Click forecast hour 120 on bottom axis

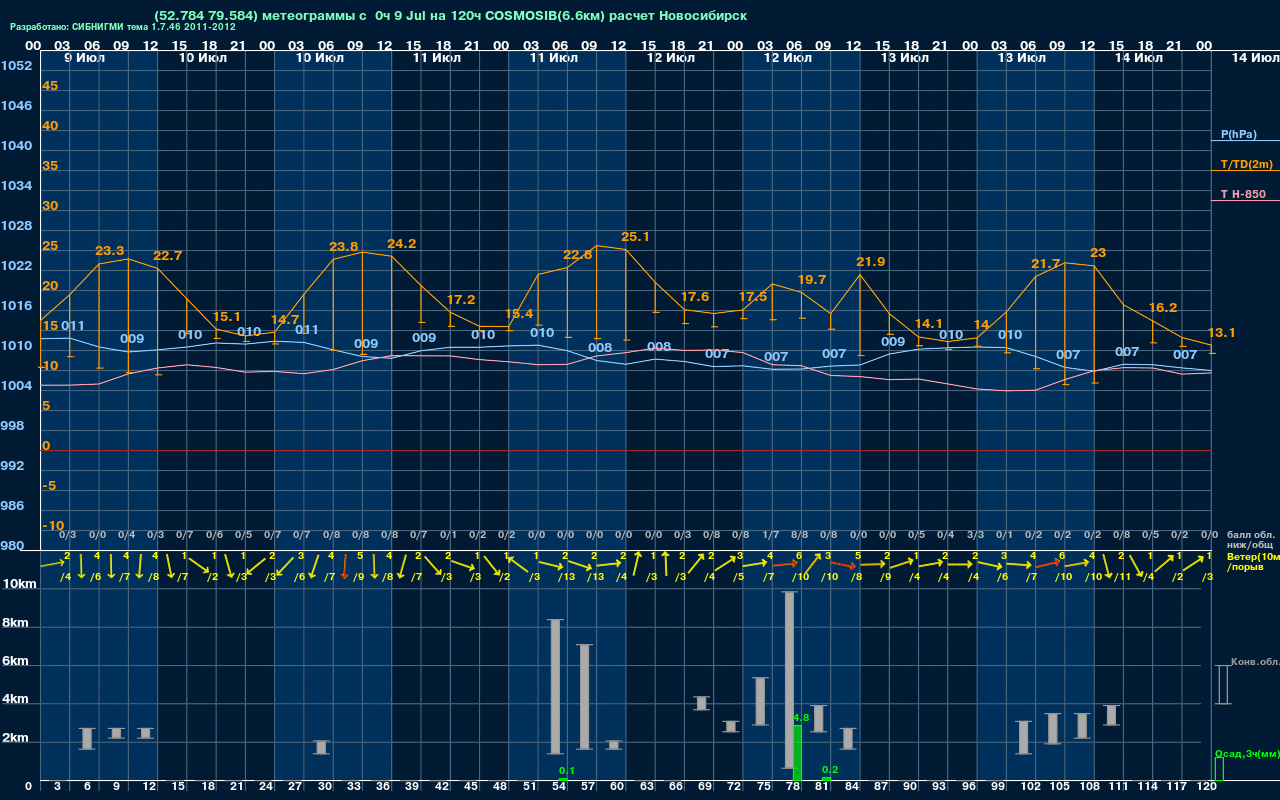click(1206, 788)
